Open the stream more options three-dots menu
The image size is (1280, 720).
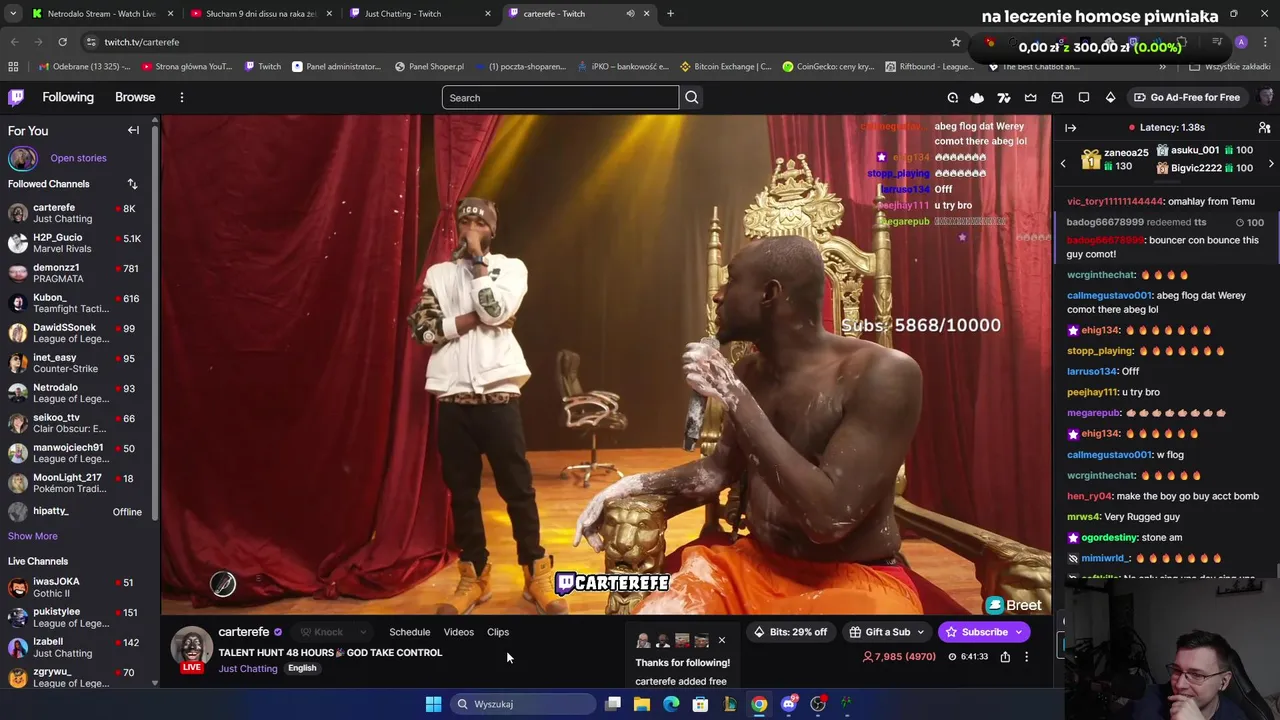click(1026, 657)
